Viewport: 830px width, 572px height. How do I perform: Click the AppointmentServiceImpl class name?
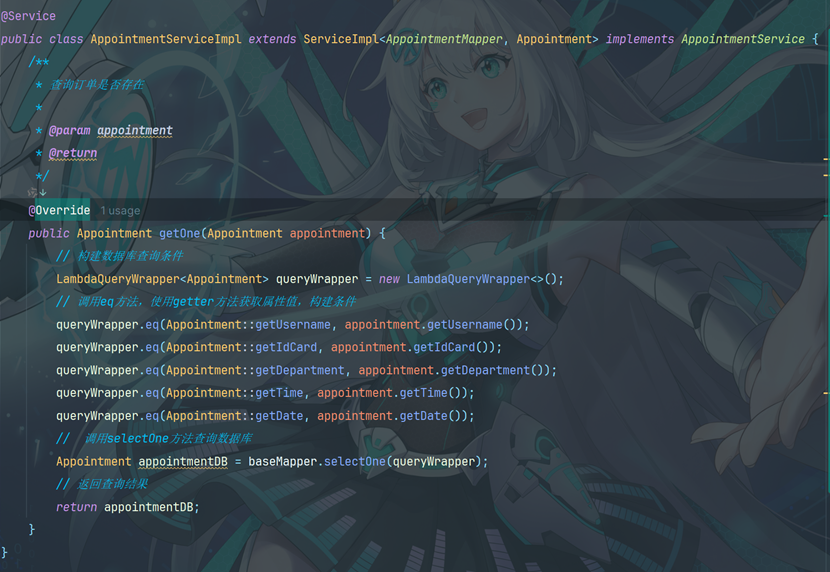(x=166, y=39)
